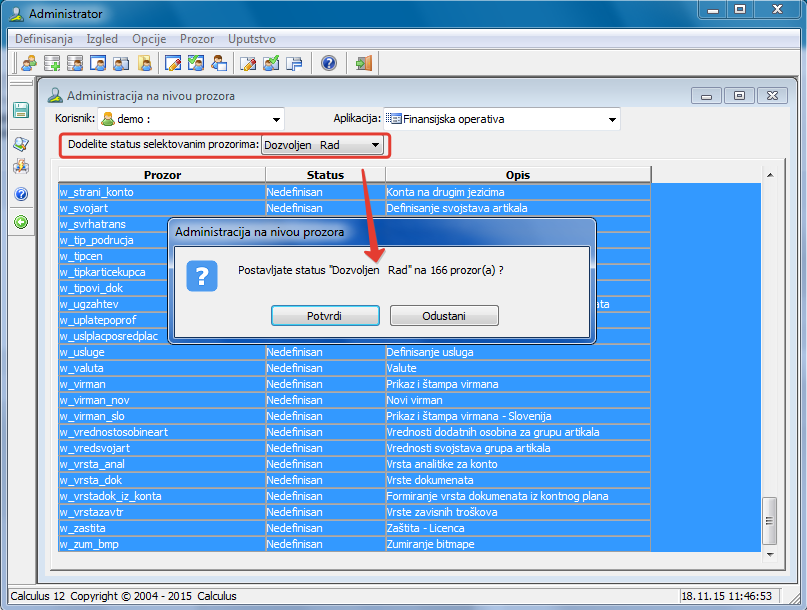This screenshot has width=807, height=610.
Task: Click the w_vrsta_dok row name
Action: click(91, 480)
